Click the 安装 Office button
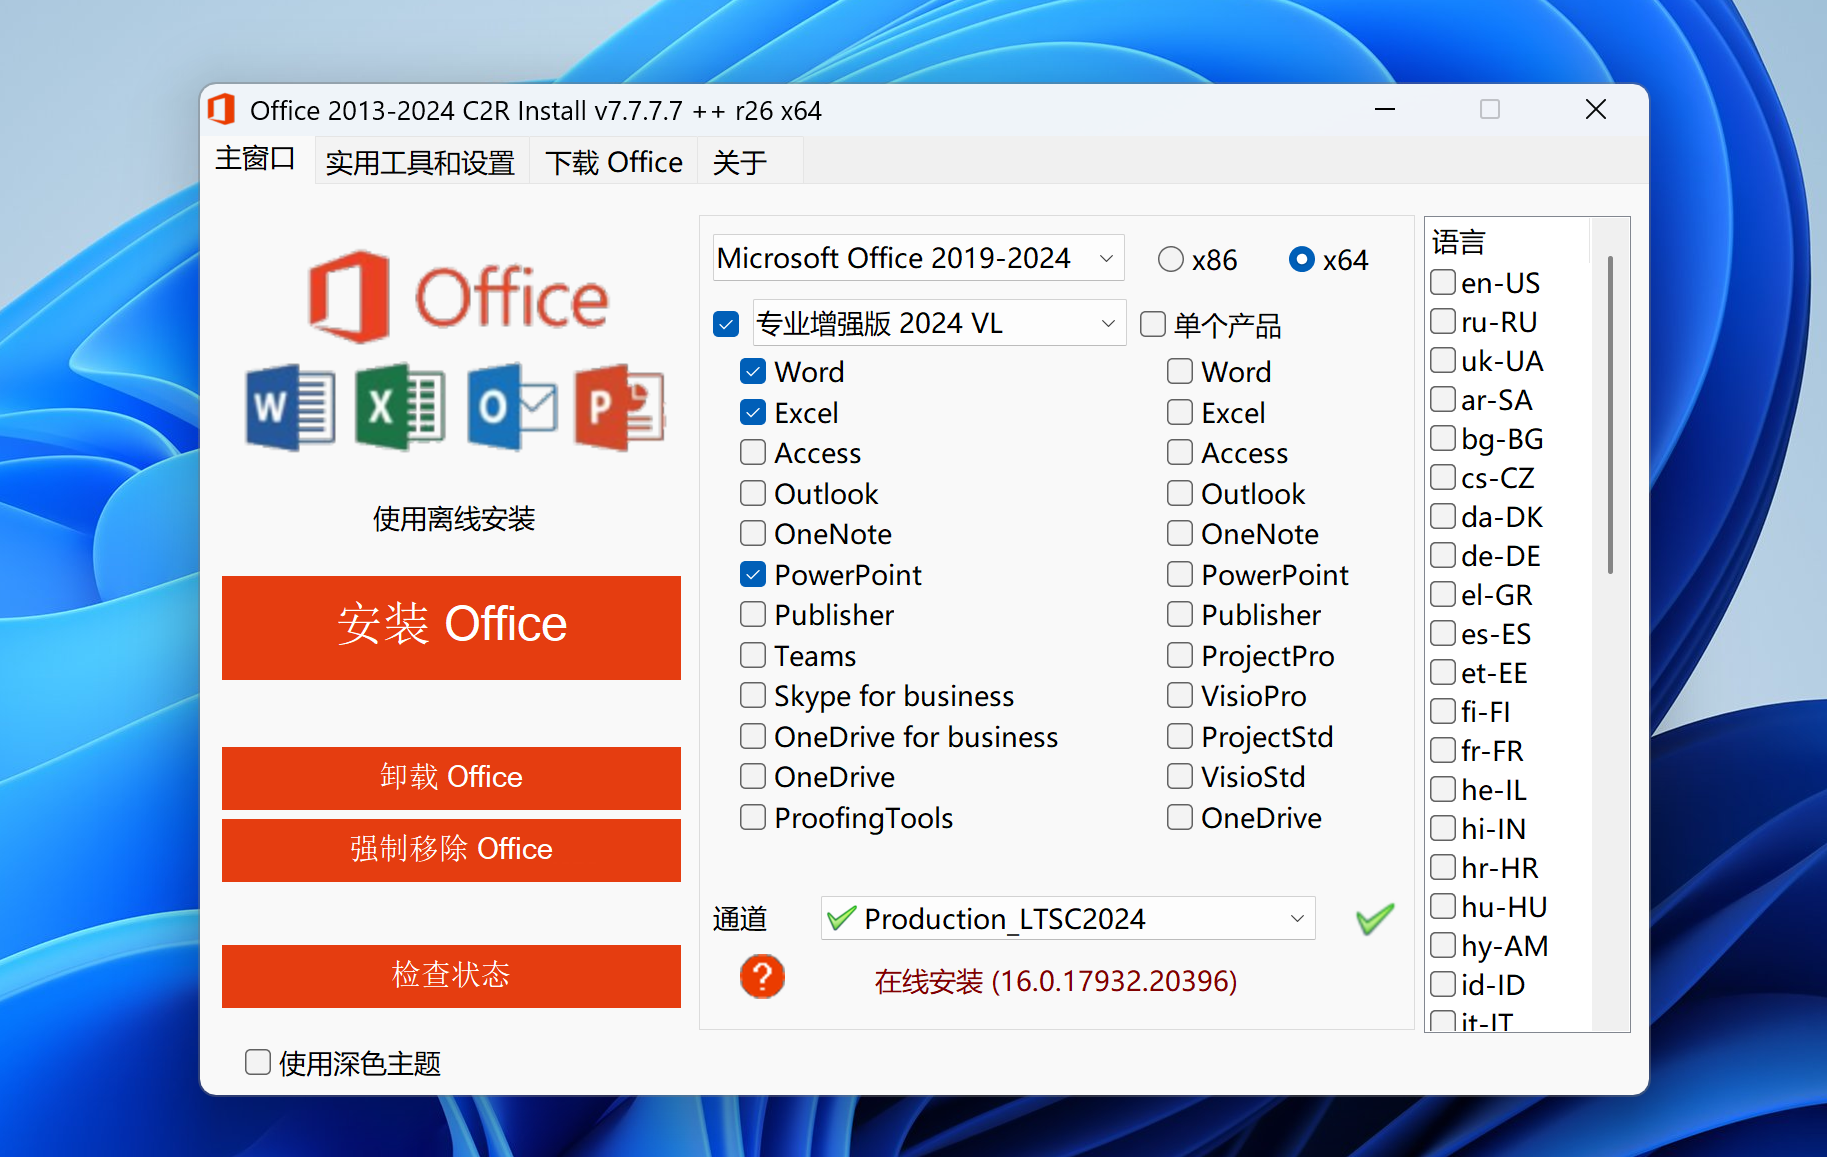This screenshot has width=1827, height=1157. (x=451, y=627)
